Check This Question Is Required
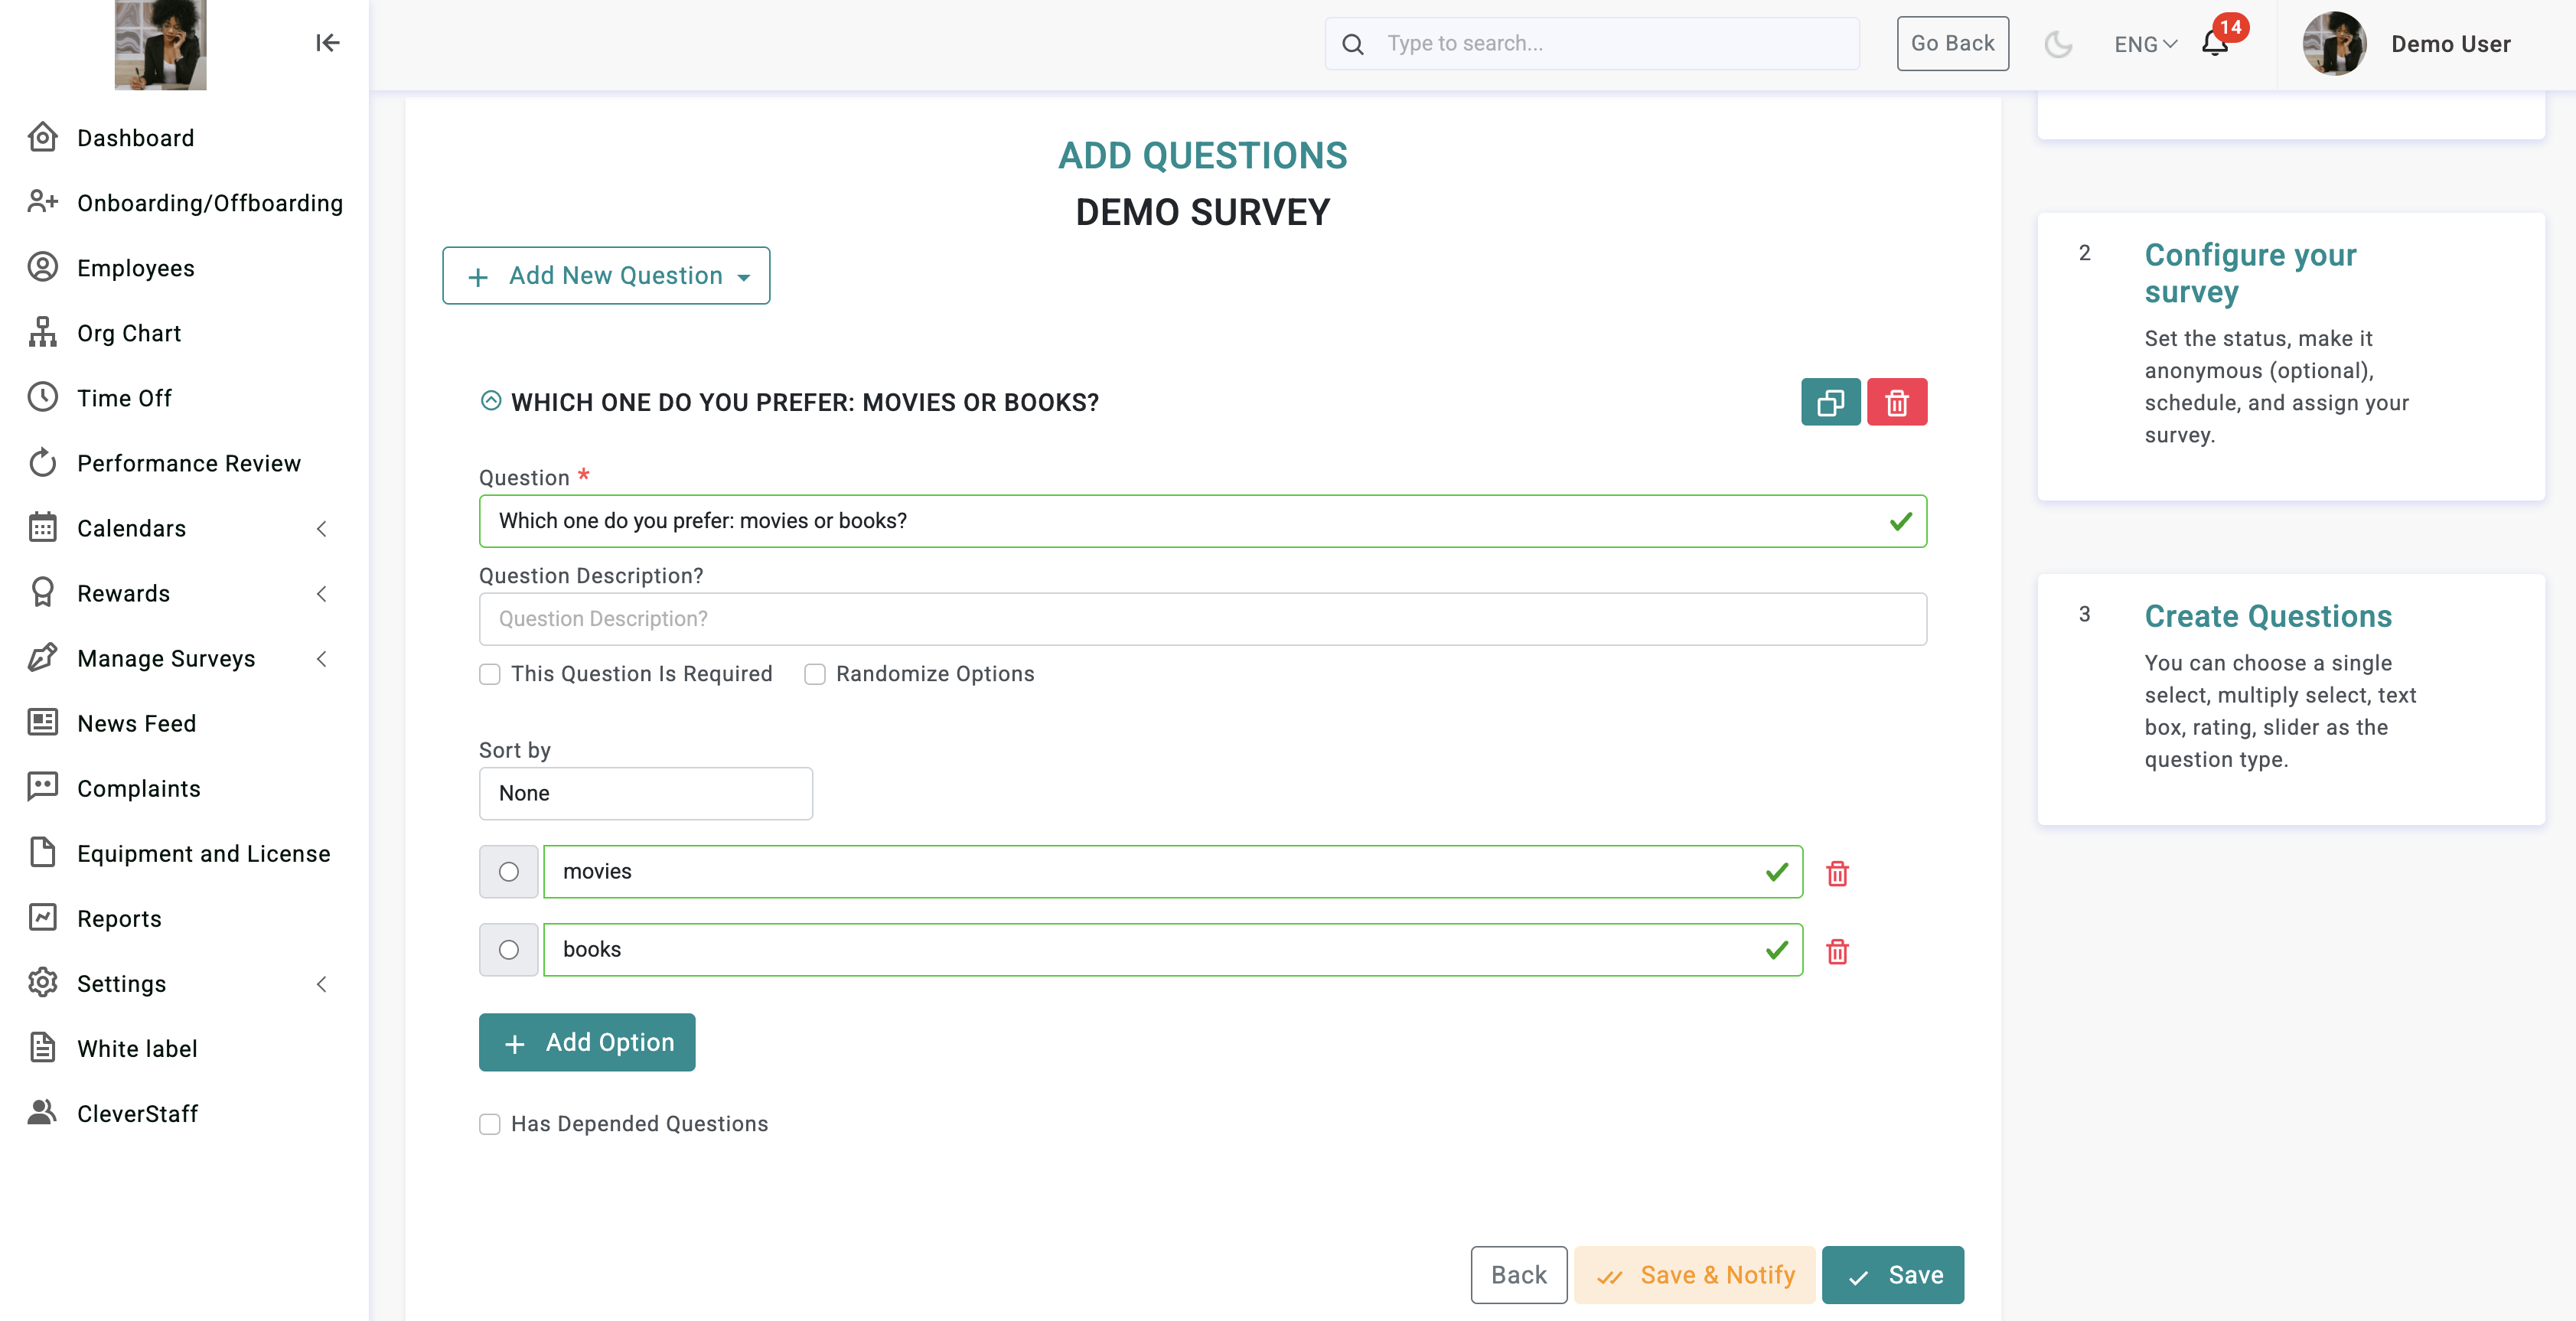2576x1321 pixels. point(490,674)
